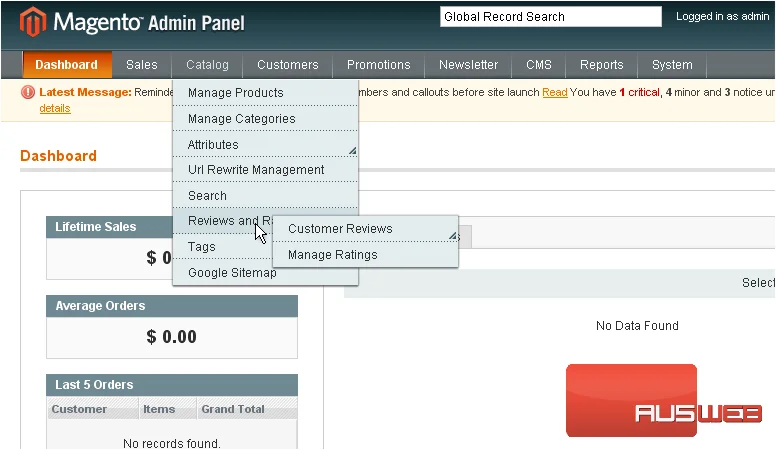Click the red alert icon beside Latest Message
The height and width of the screenshot is (450, 776).
(28, 92)
